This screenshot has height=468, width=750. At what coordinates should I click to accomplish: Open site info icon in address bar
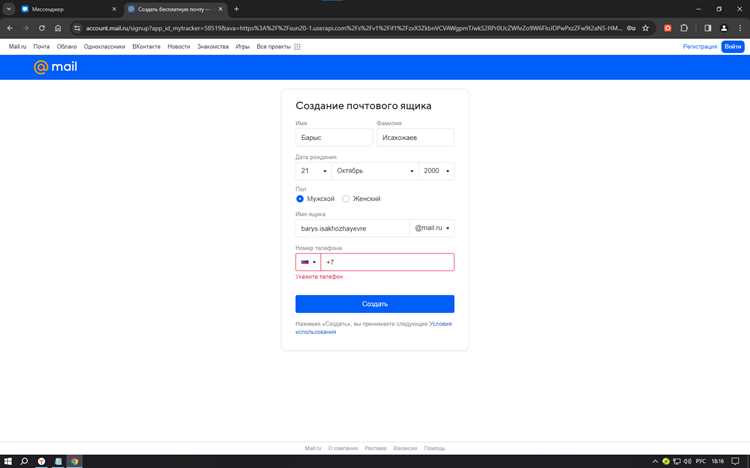point(77,28)
